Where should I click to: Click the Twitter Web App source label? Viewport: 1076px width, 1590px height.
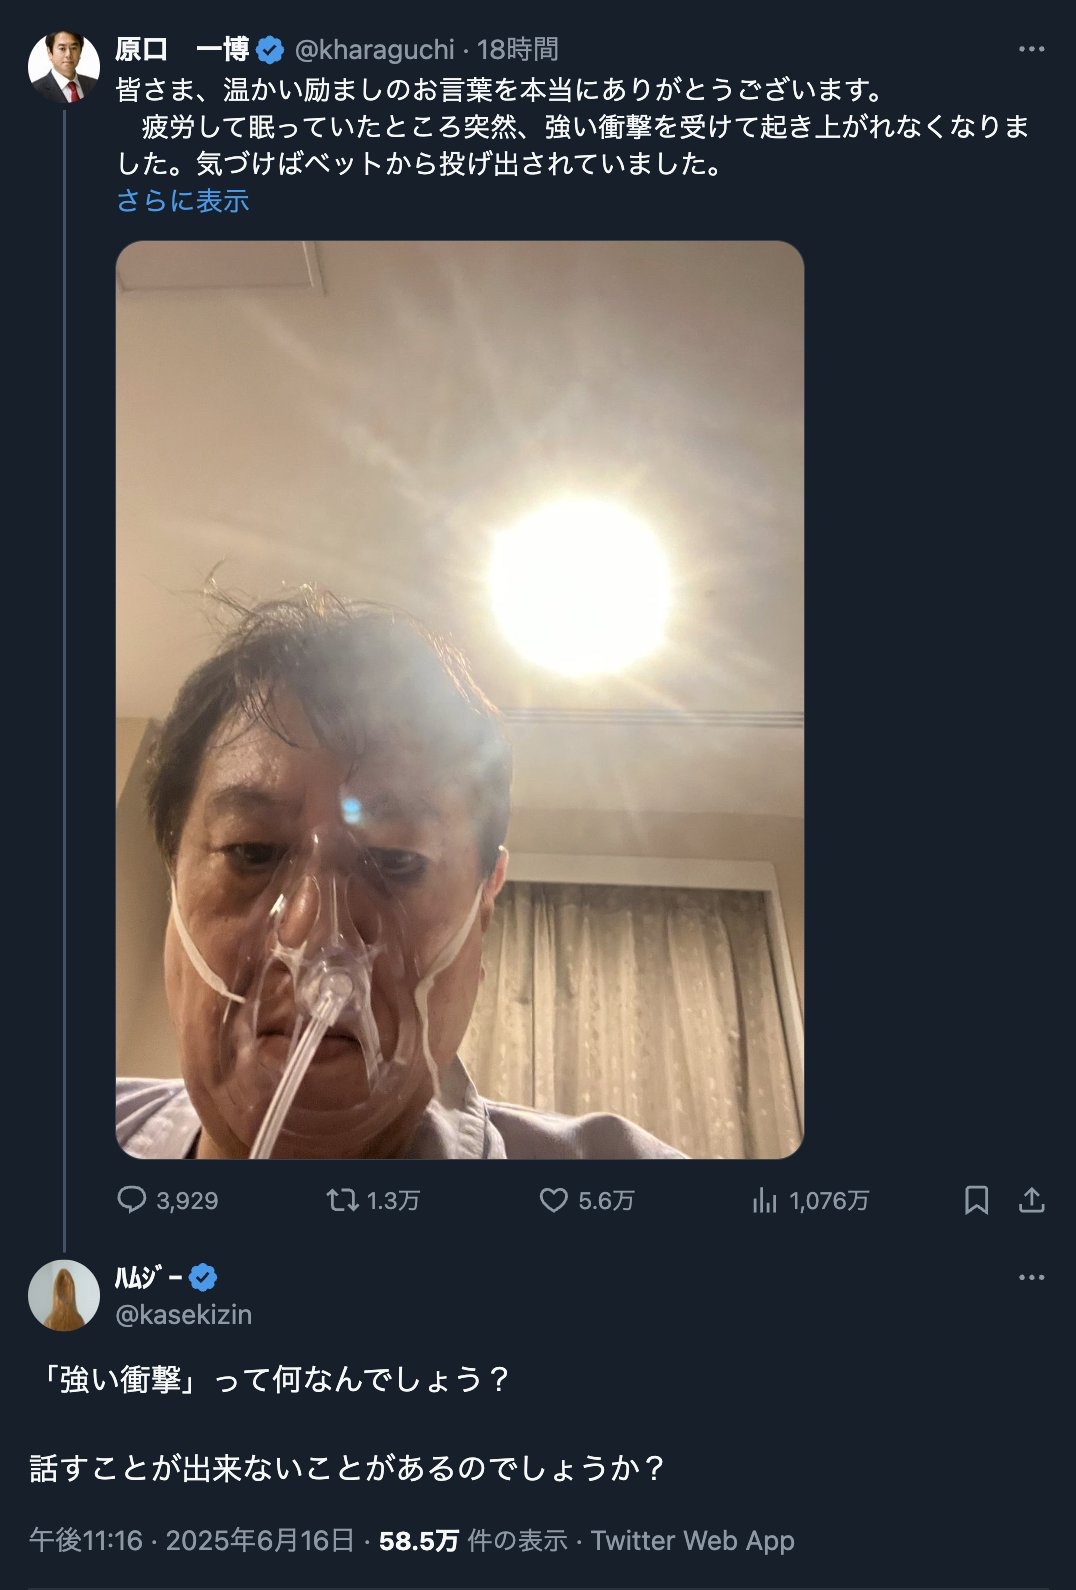[692, 1540]
